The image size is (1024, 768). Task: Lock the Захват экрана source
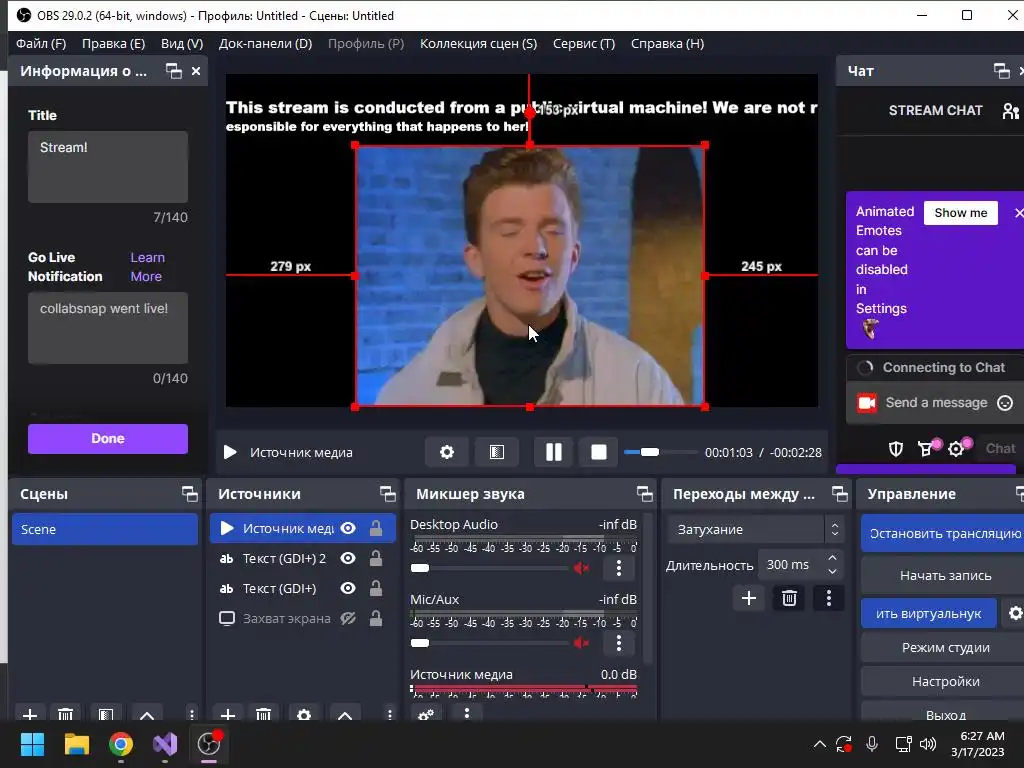(x=376, y=618)
